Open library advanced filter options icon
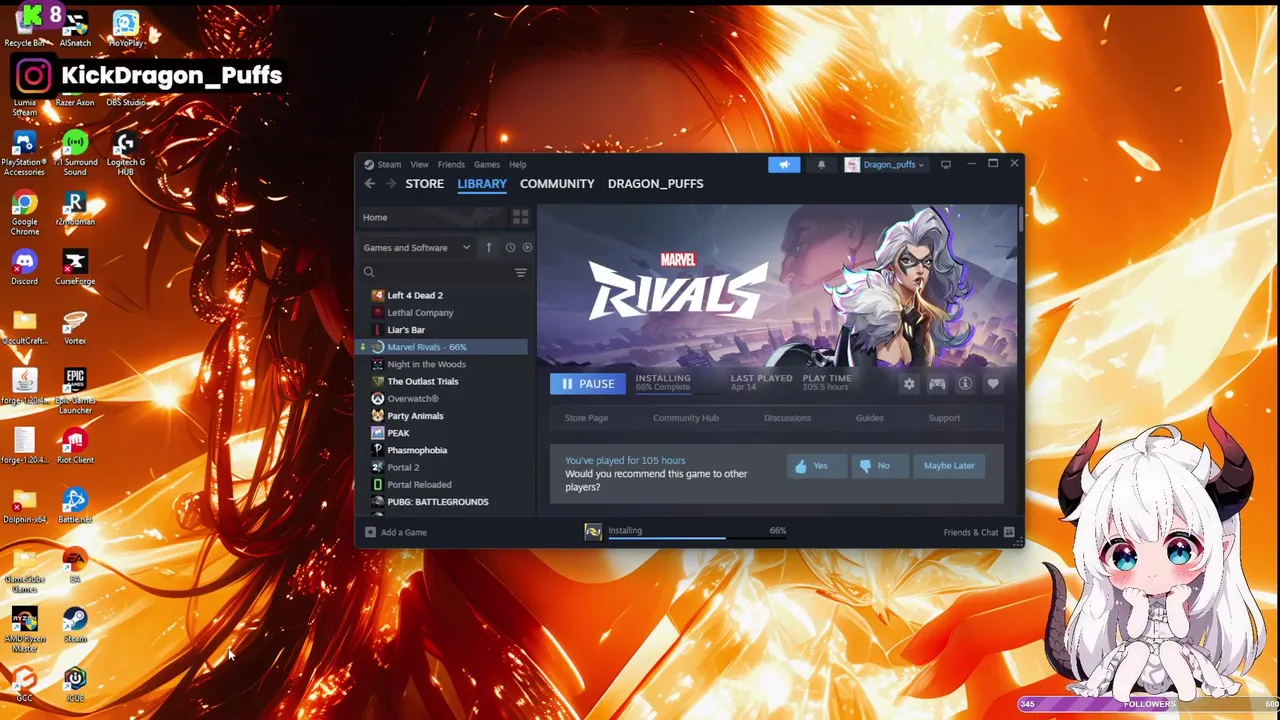Screen dimensions: 1280x720 pos(520,272)
